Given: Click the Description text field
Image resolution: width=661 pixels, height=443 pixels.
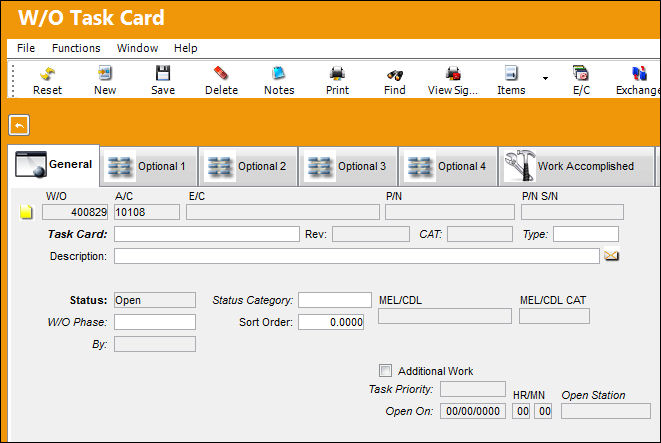Looking at the screenshot, I should (x=357, y=256).
